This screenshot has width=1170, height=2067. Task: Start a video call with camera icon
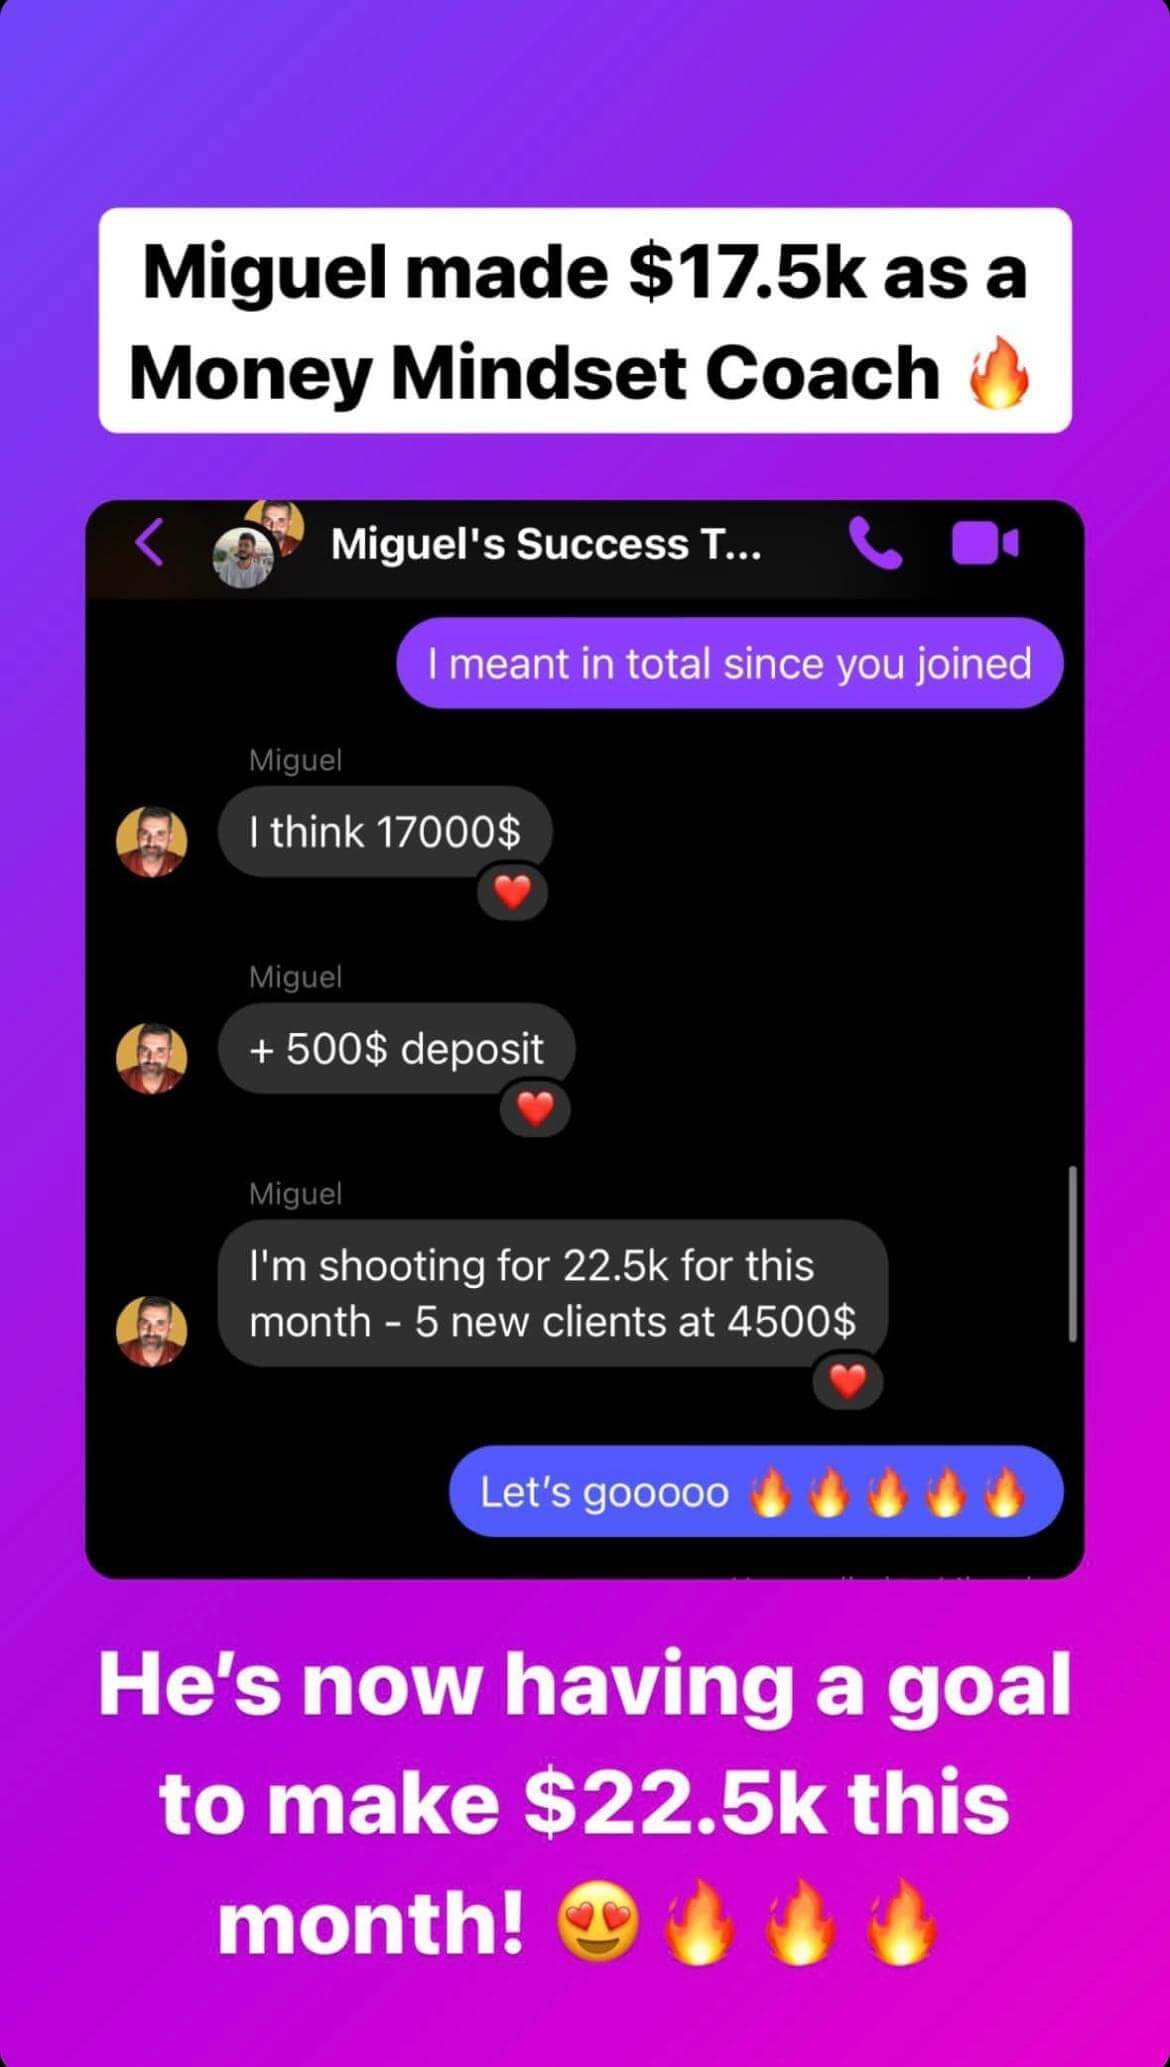tap(984, 543)
